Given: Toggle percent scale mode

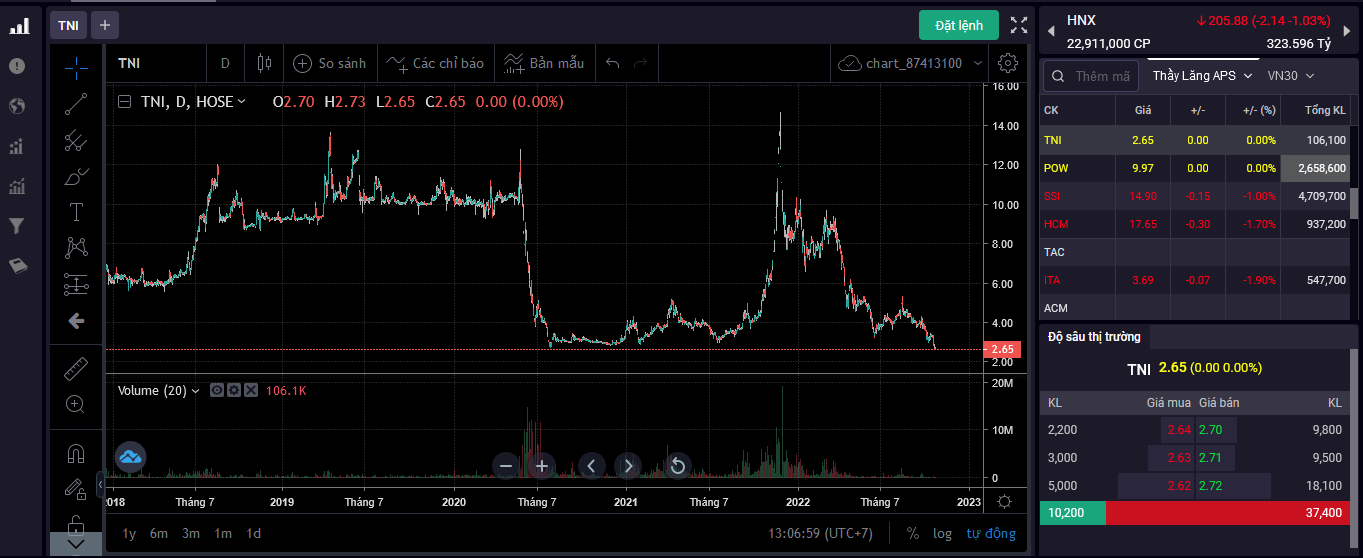Looking at the screenshot, I should click(913, 533).
